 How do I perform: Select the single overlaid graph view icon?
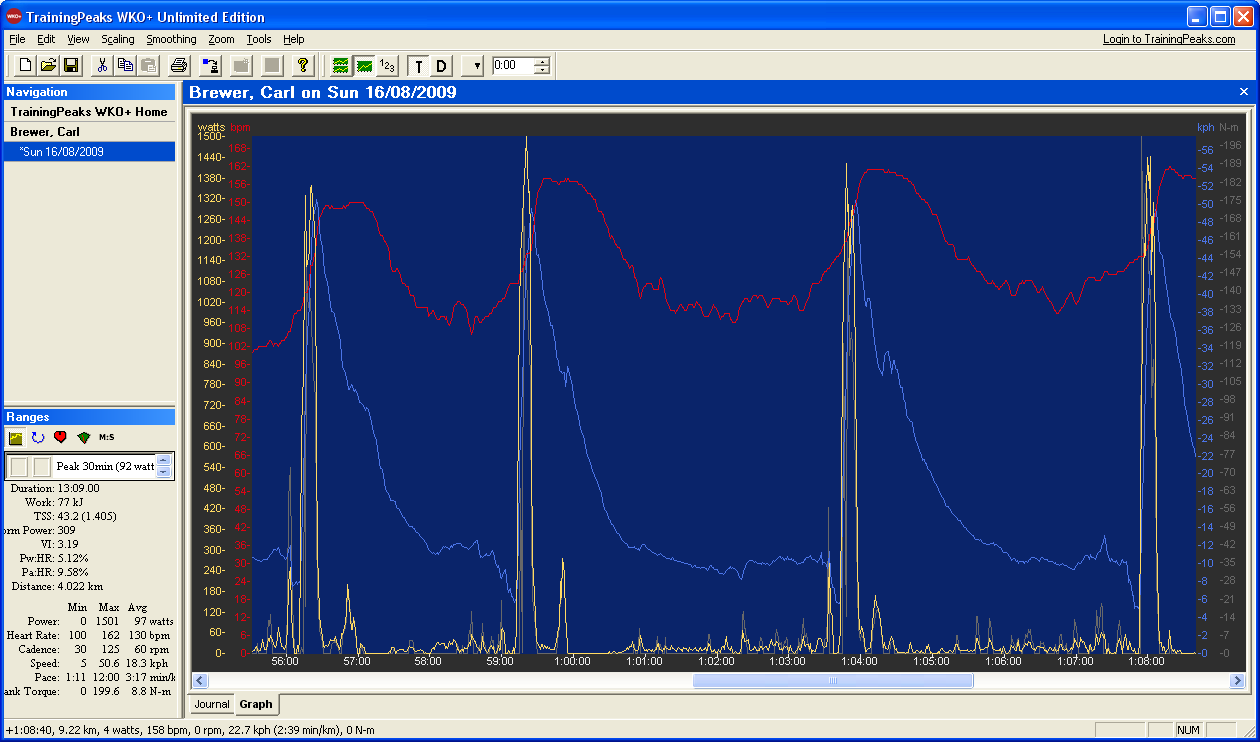[364, 65]
